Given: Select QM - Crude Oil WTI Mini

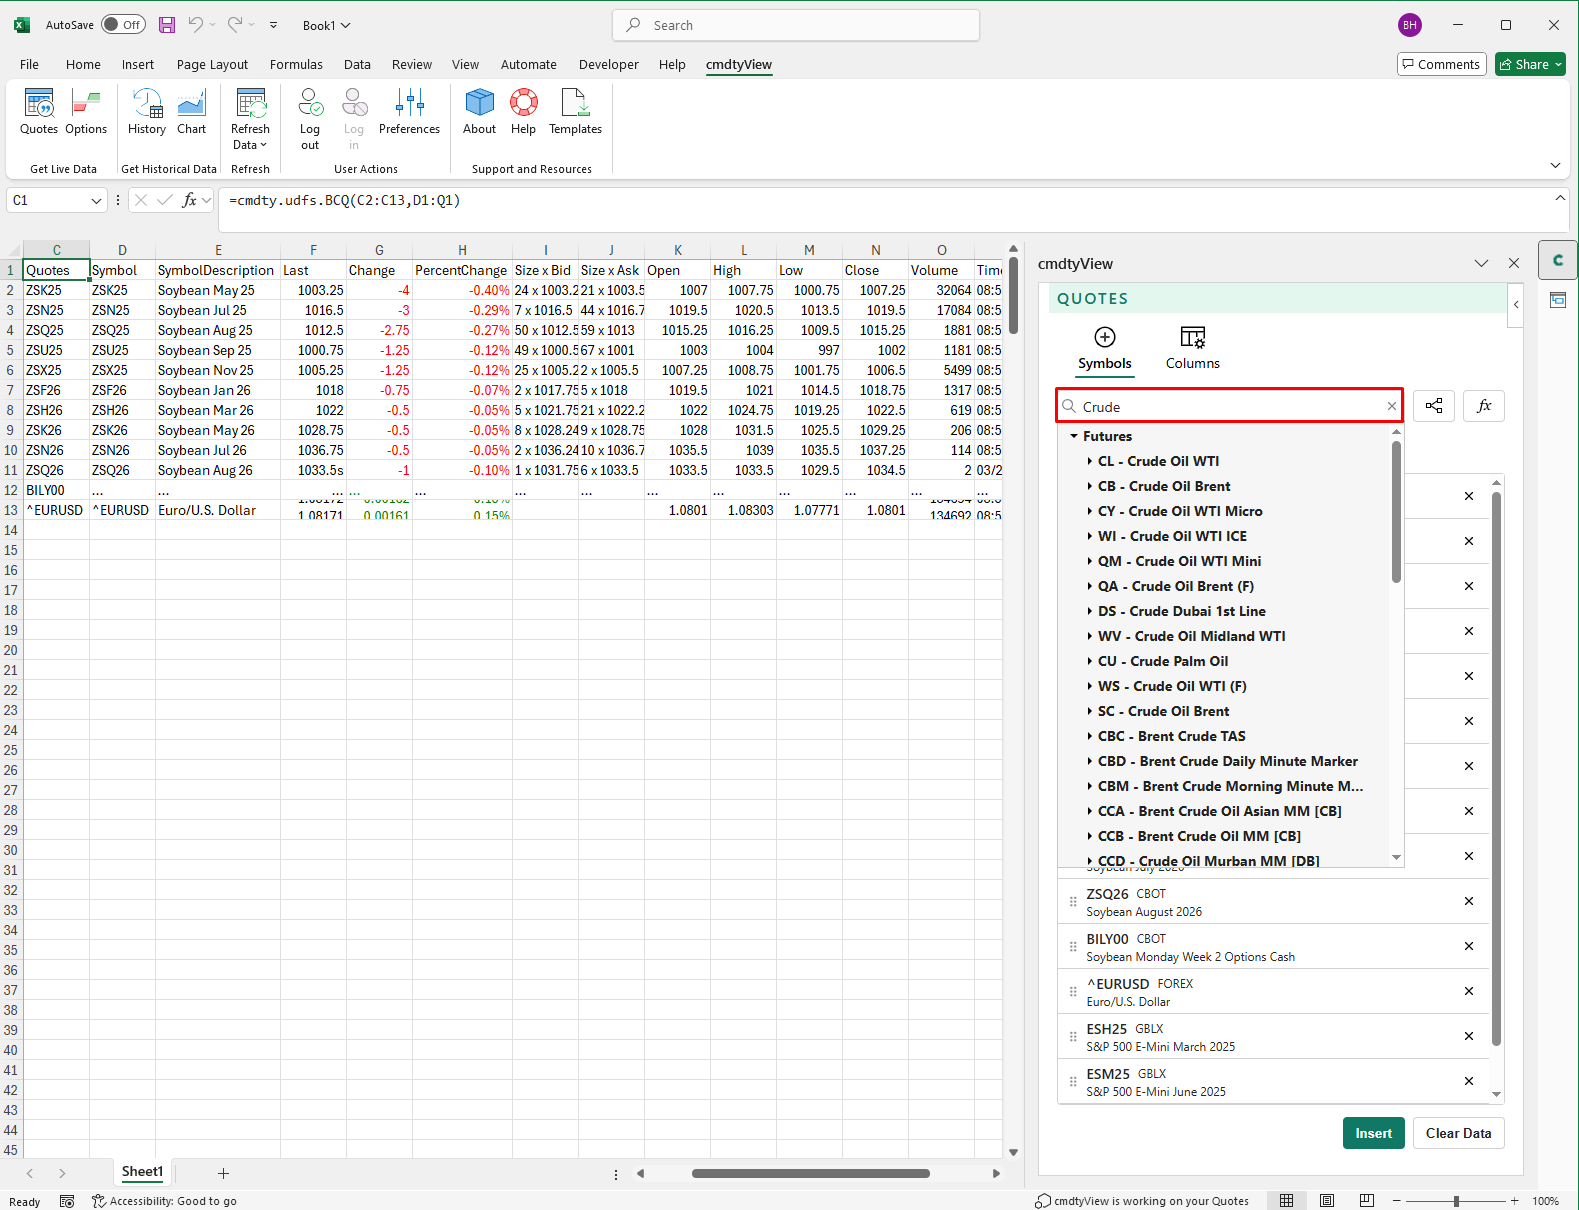Looking at the screenshot, I should [1179, 561].
